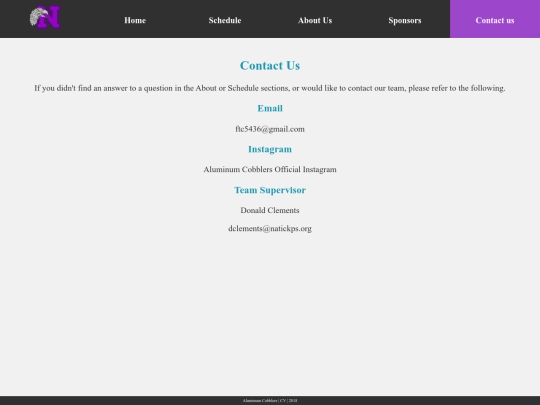The height and width of the screenshot is (405, 540).
Task: Visit the Sponsors page
Action: pyautogui.click(x=405, y=20)
